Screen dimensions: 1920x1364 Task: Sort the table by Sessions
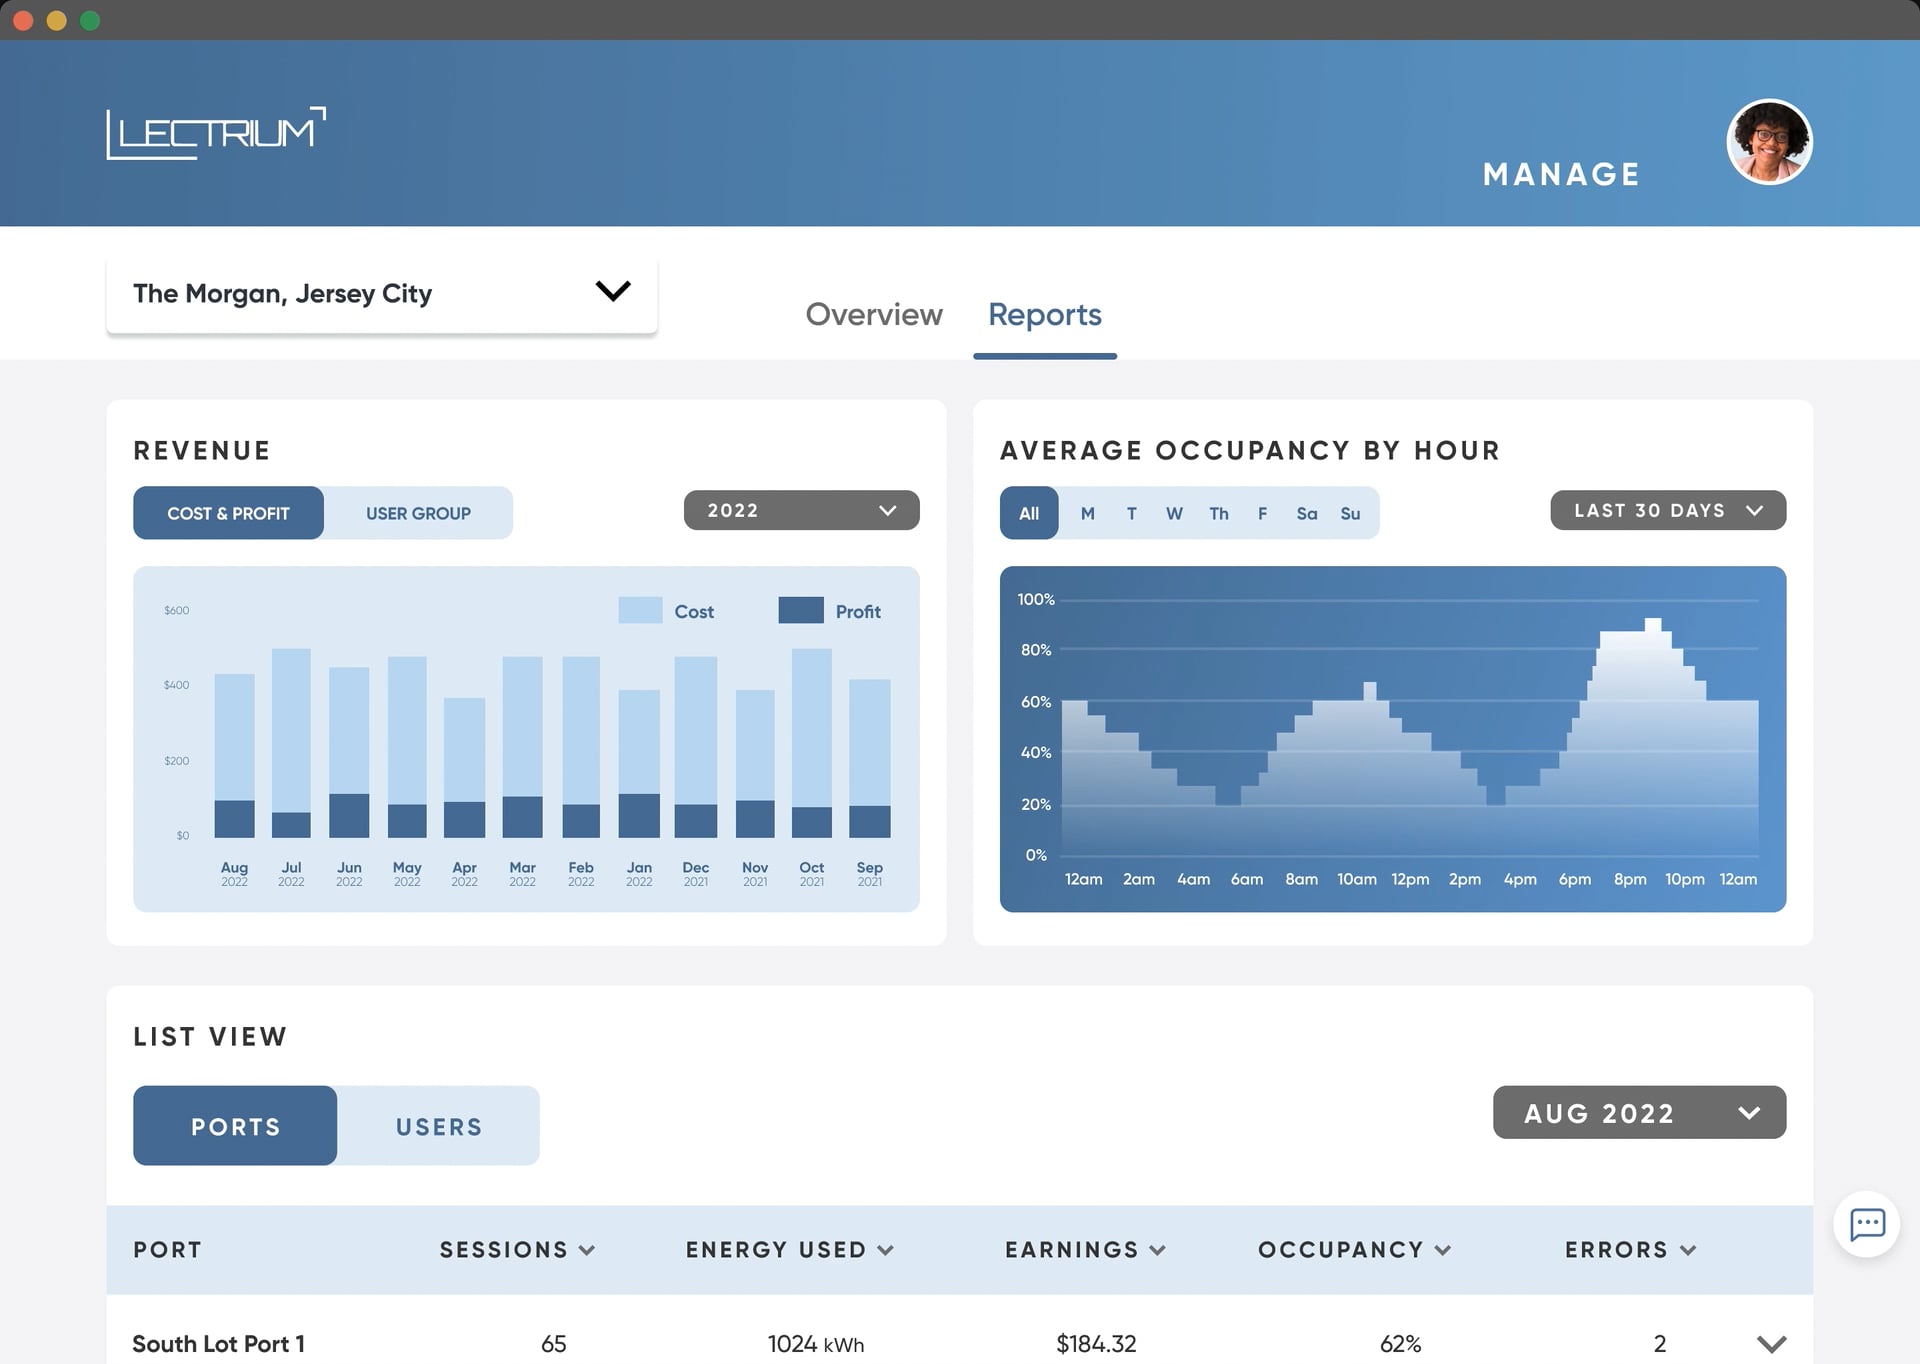pos(517,1249)
